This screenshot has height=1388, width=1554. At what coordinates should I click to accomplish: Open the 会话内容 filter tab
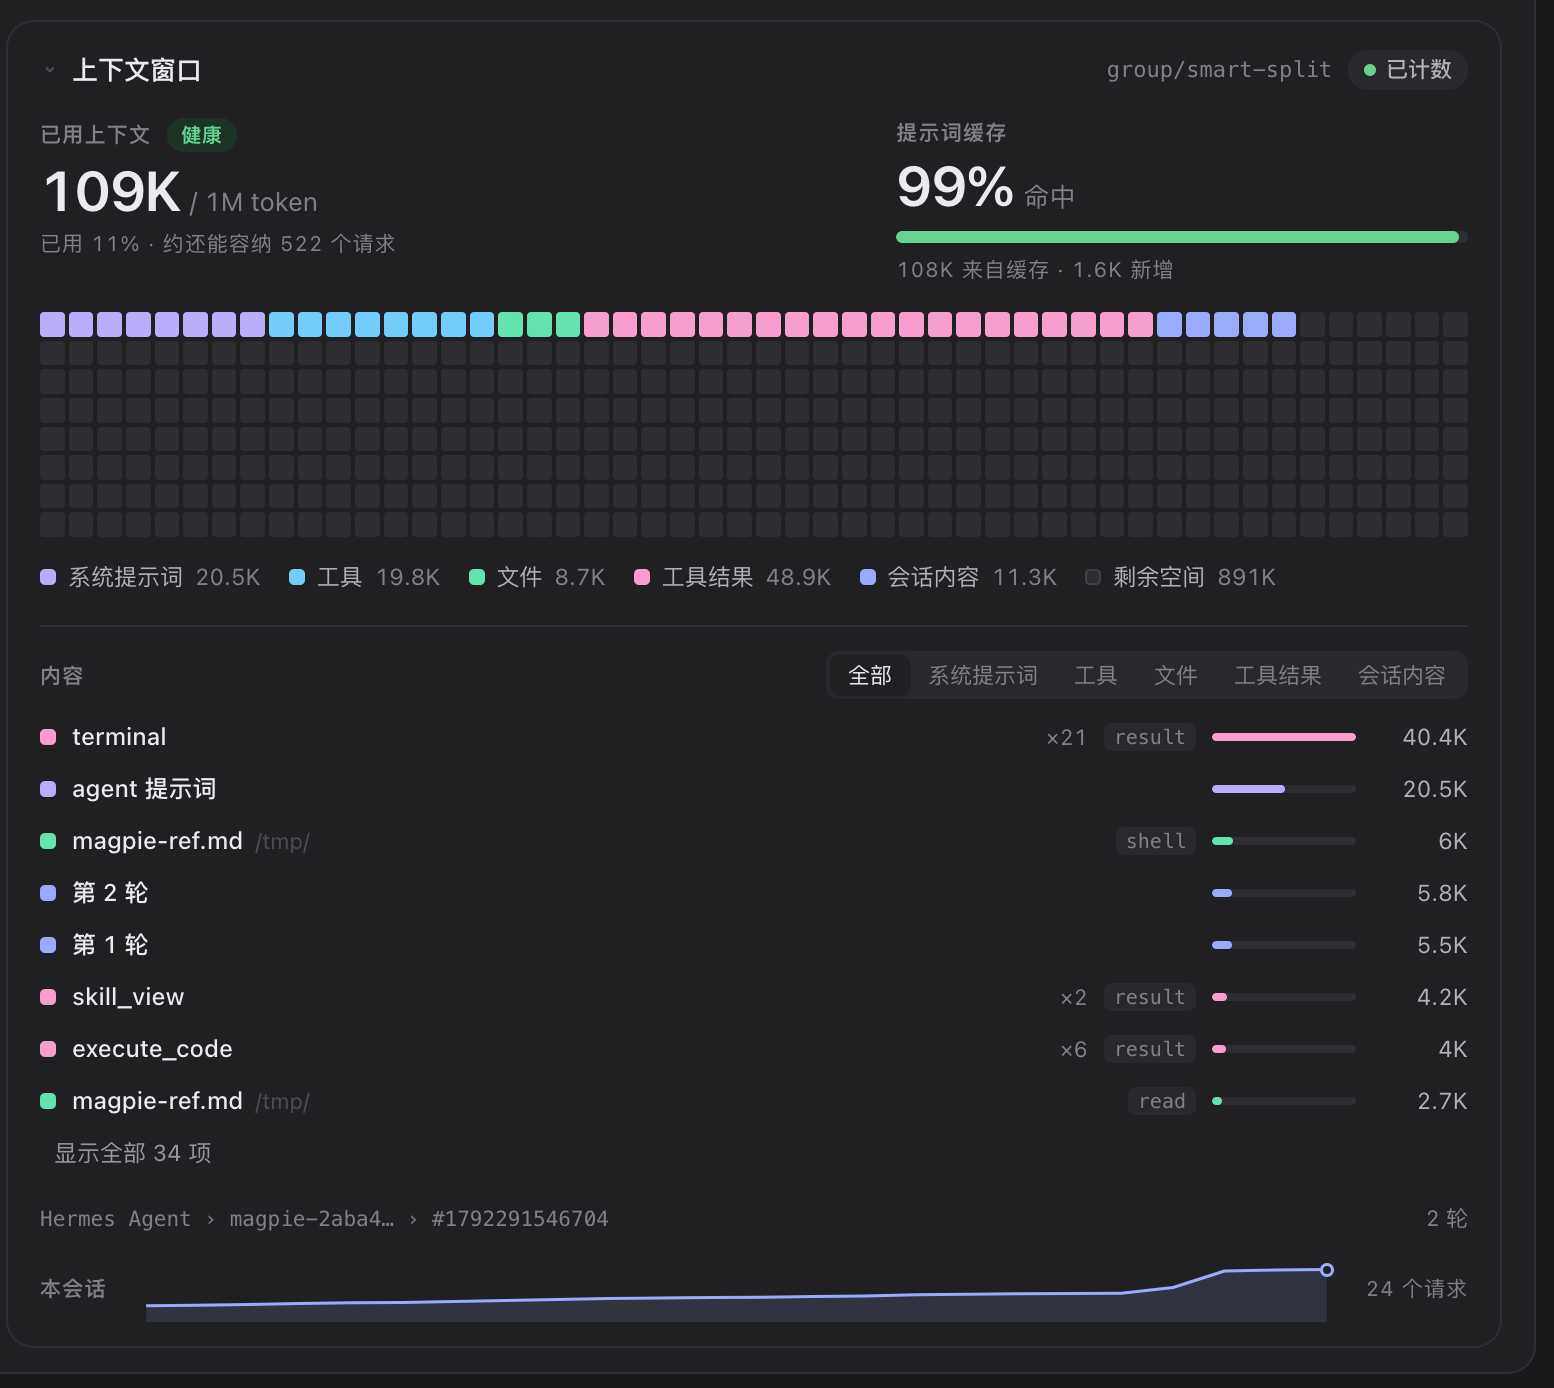[1401, 676]
